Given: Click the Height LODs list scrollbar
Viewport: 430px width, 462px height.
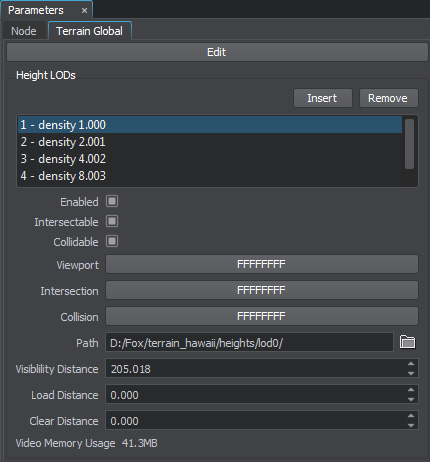Looking at the screenshot, I should [409, 144].
